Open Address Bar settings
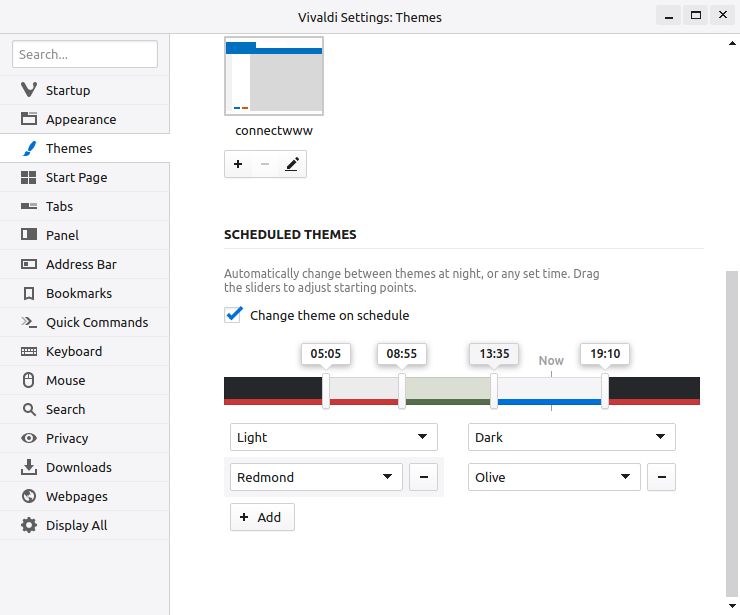 pos(84,264)
